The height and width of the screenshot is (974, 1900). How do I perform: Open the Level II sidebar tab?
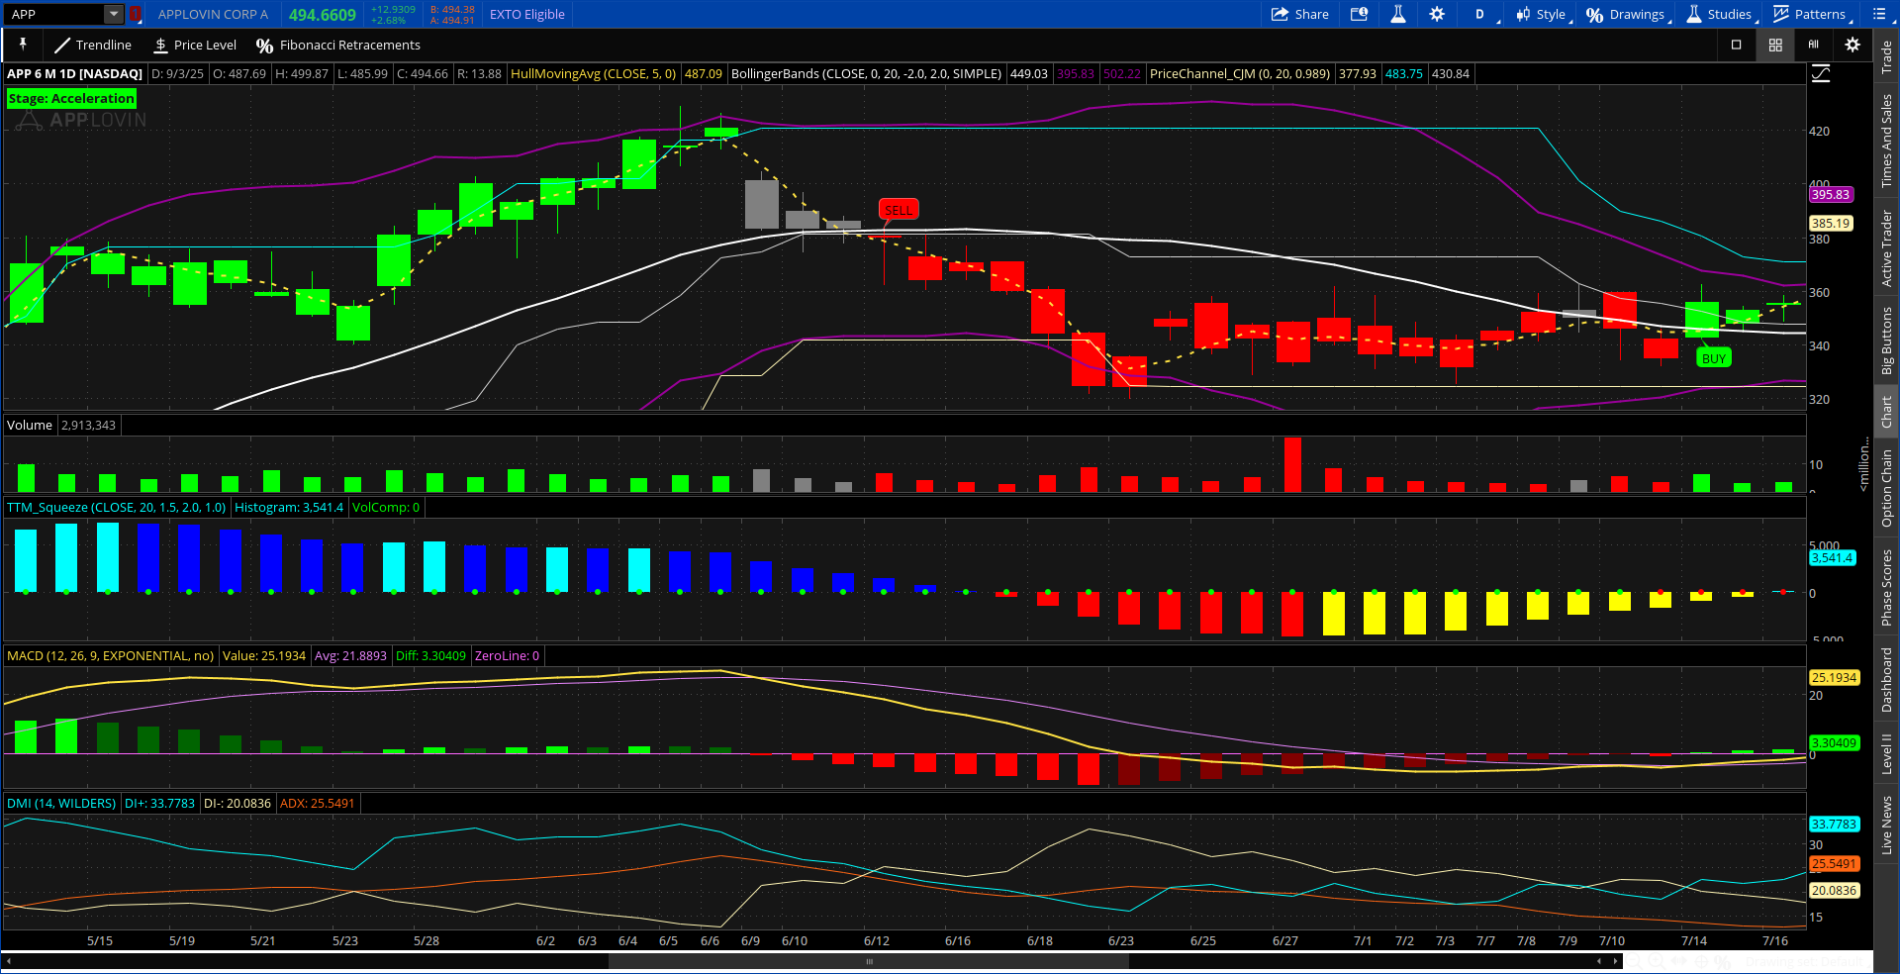click(1886, 753)
